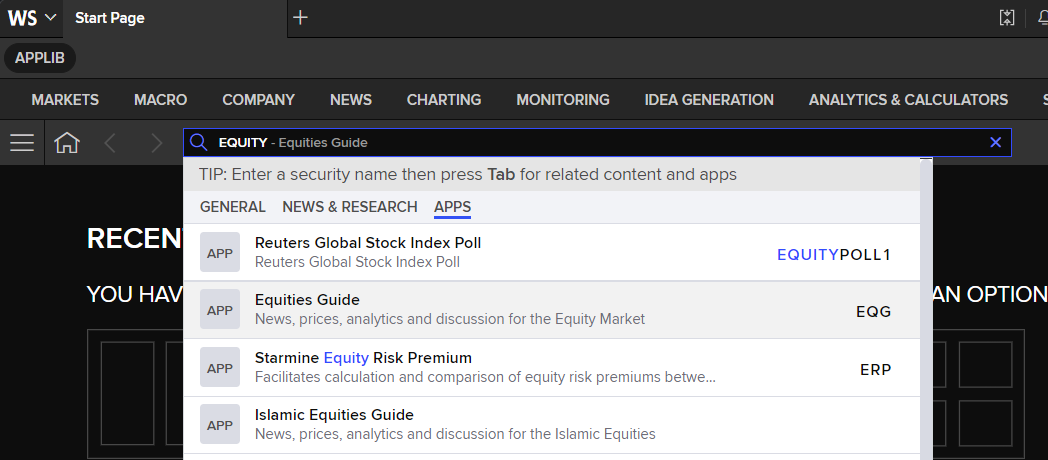Clear the search box with X
The image size is (1048, 460).
(x=995, y=142)
